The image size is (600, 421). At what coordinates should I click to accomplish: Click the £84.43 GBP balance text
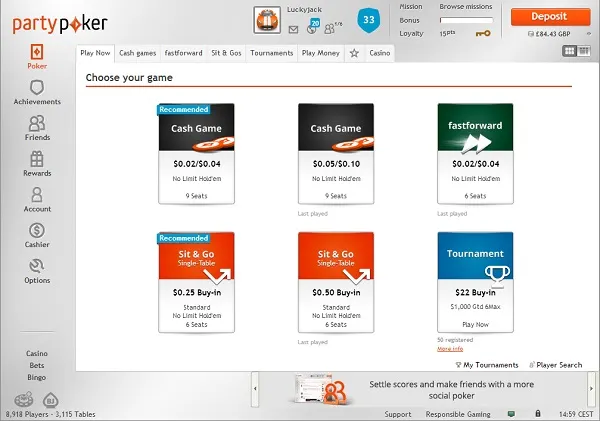[x=553, y=34]
